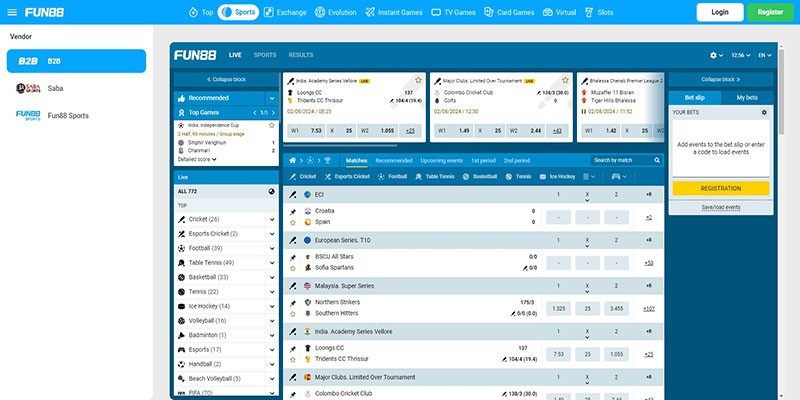Expand Detailed score dropdown

click(197, 159)
